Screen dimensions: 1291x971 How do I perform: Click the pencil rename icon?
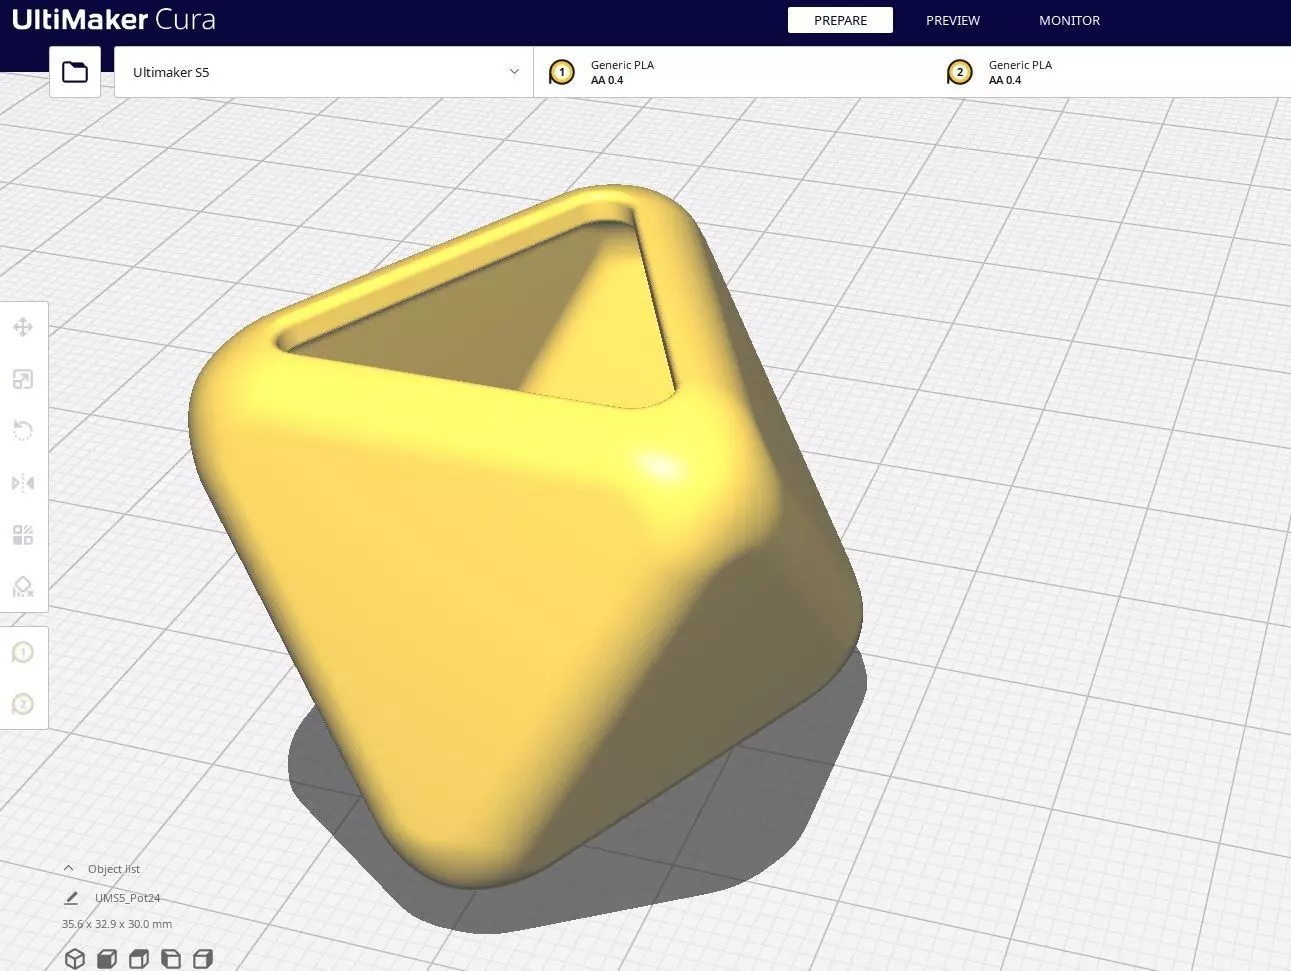(71, 898)
